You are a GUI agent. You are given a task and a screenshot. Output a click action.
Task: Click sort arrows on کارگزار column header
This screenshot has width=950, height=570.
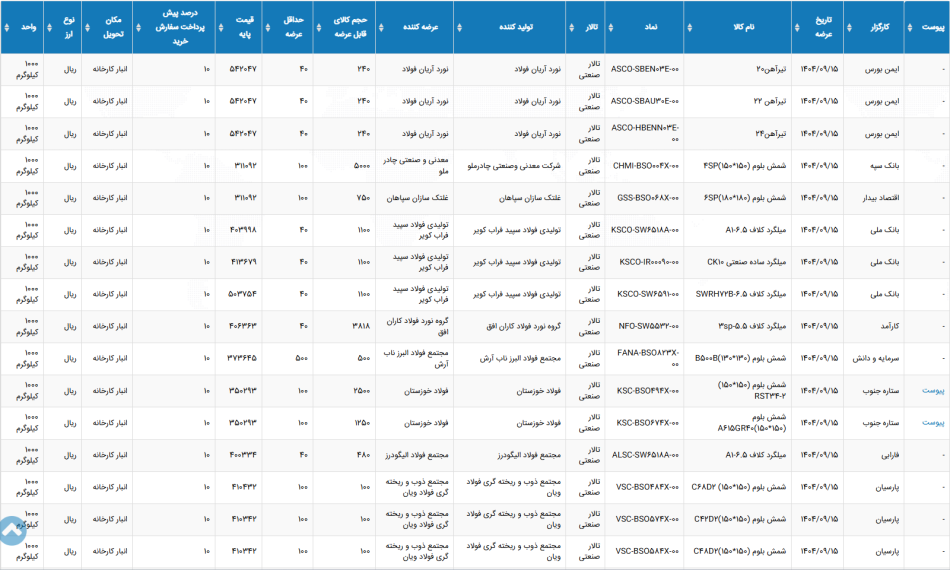849,28
